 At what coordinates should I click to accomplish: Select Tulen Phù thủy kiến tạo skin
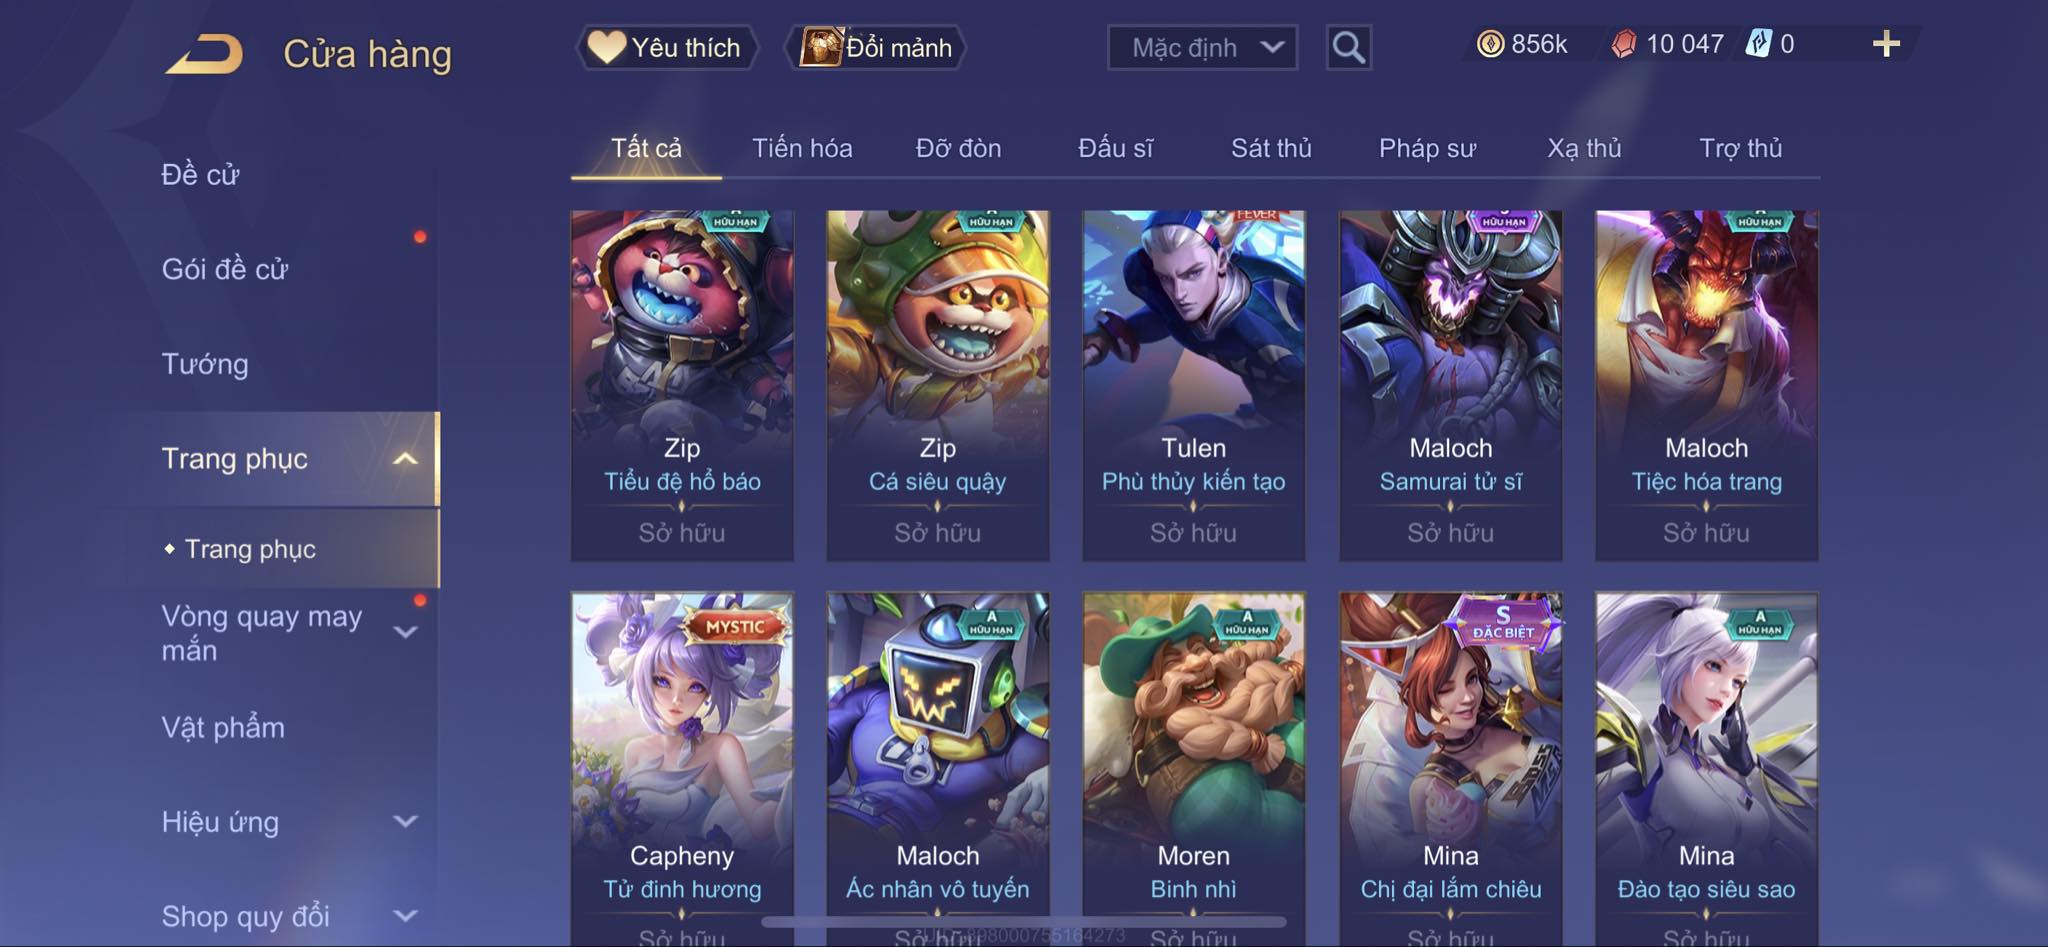[1193, 385]
